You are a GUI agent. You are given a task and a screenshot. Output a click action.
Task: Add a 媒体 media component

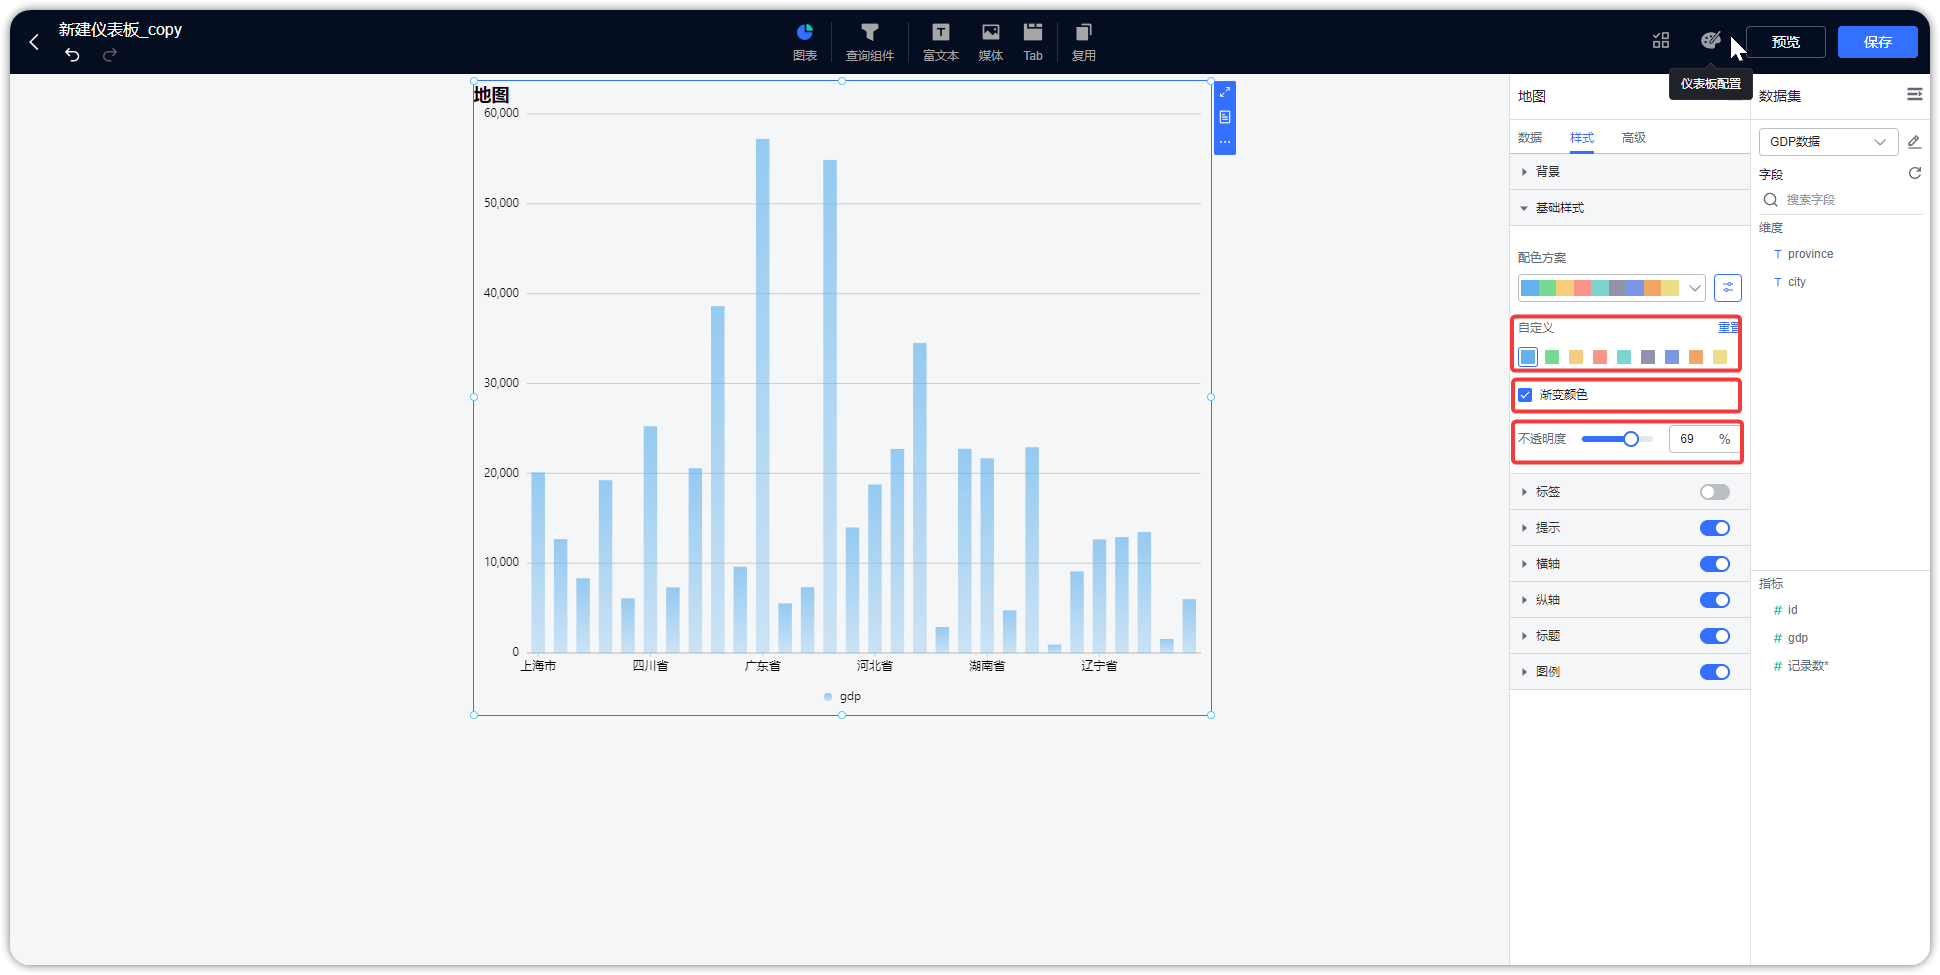click(x=991, y=42)
